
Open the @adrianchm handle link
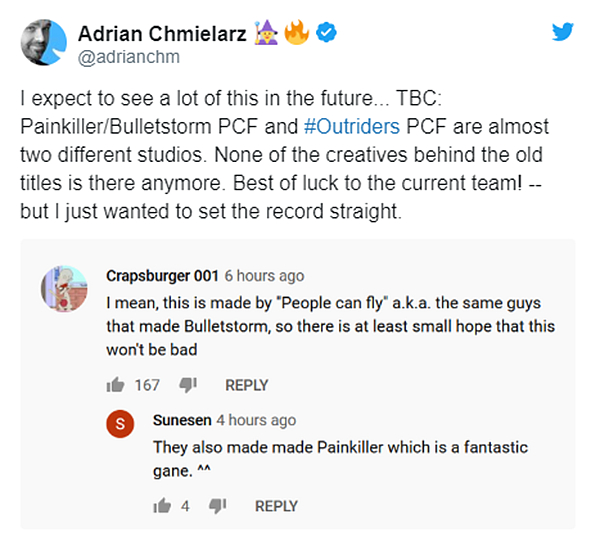[x=129, y=57]
